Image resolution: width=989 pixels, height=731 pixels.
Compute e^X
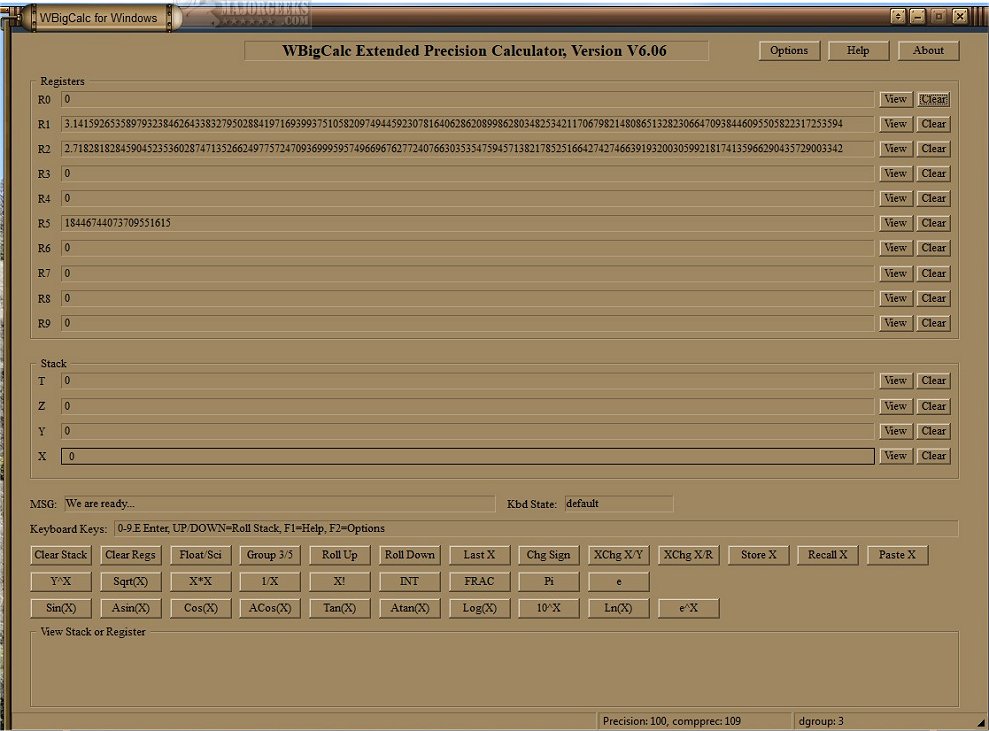coord(688,608)
